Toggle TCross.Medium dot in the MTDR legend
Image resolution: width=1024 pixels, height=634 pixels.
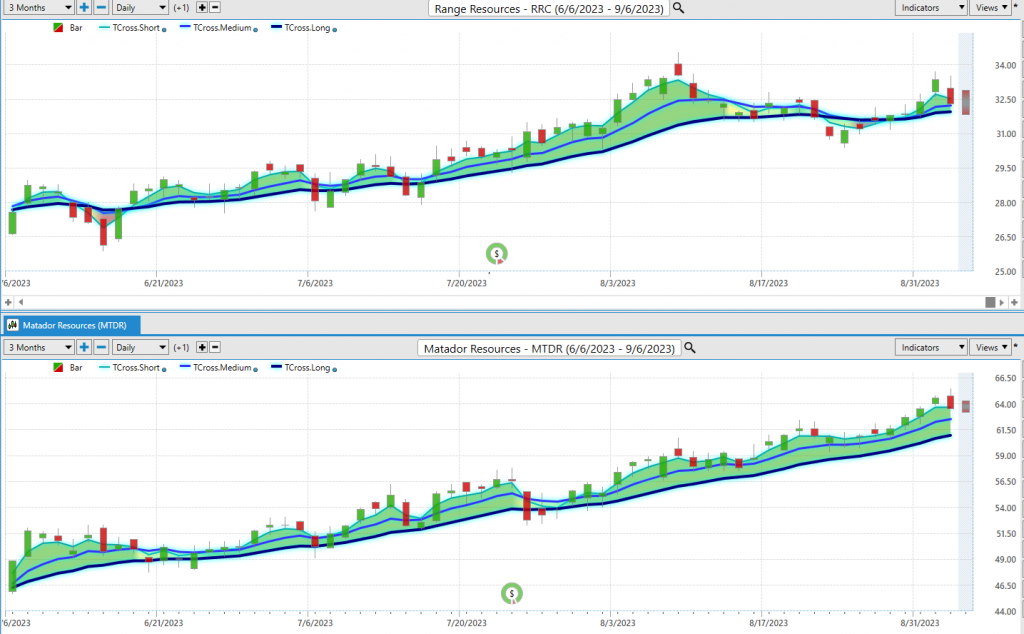click(x=255, y=370)
